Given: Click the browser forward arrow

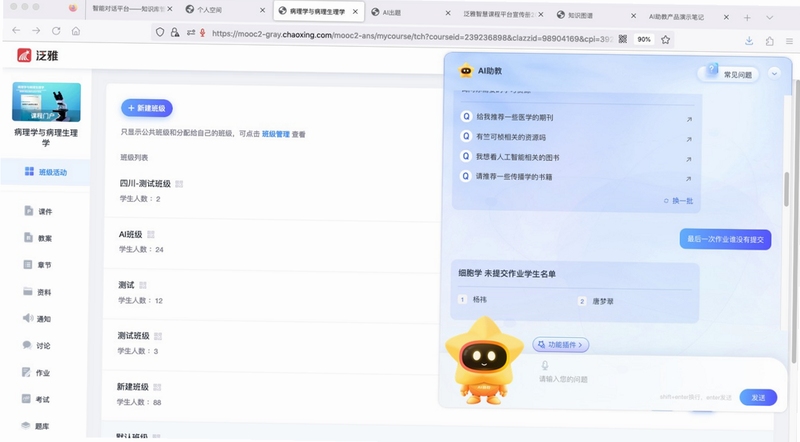Looking at the screenshot, I should 36,31.
